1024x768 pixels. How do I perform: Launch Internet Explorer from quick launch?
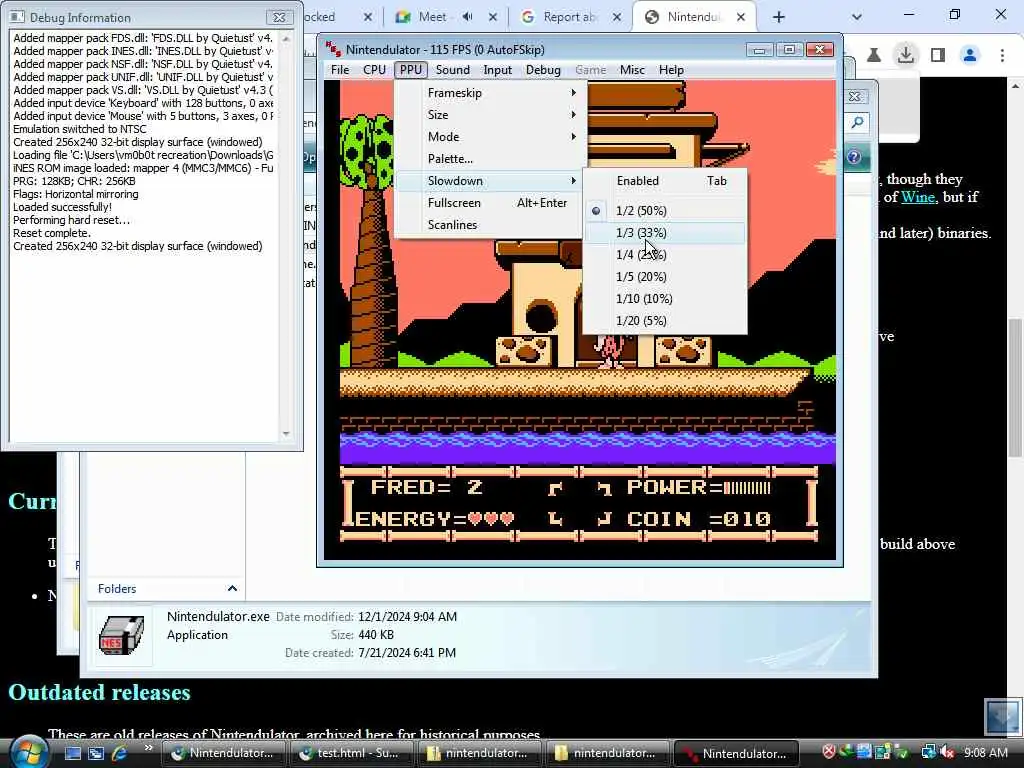120,753
